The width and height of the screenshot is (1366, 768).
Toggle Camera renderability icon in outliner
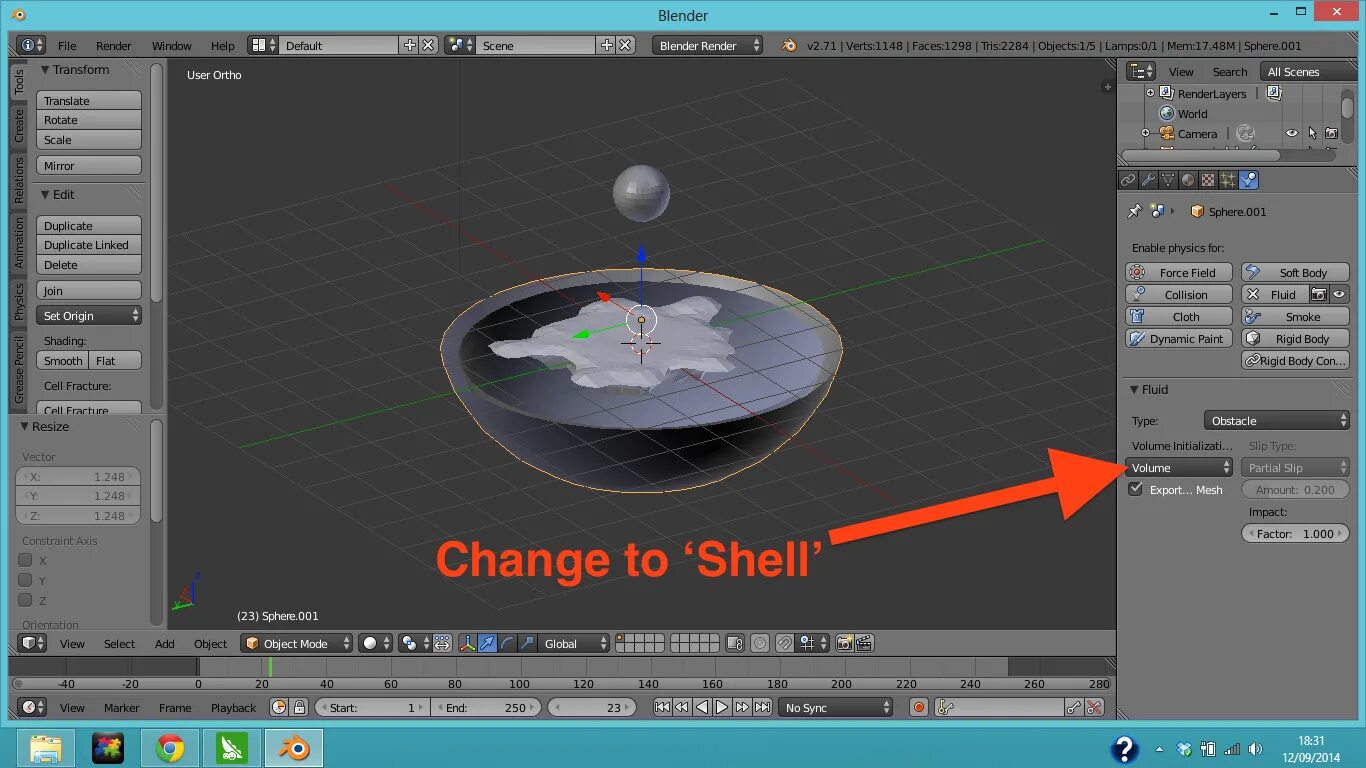1331,133
